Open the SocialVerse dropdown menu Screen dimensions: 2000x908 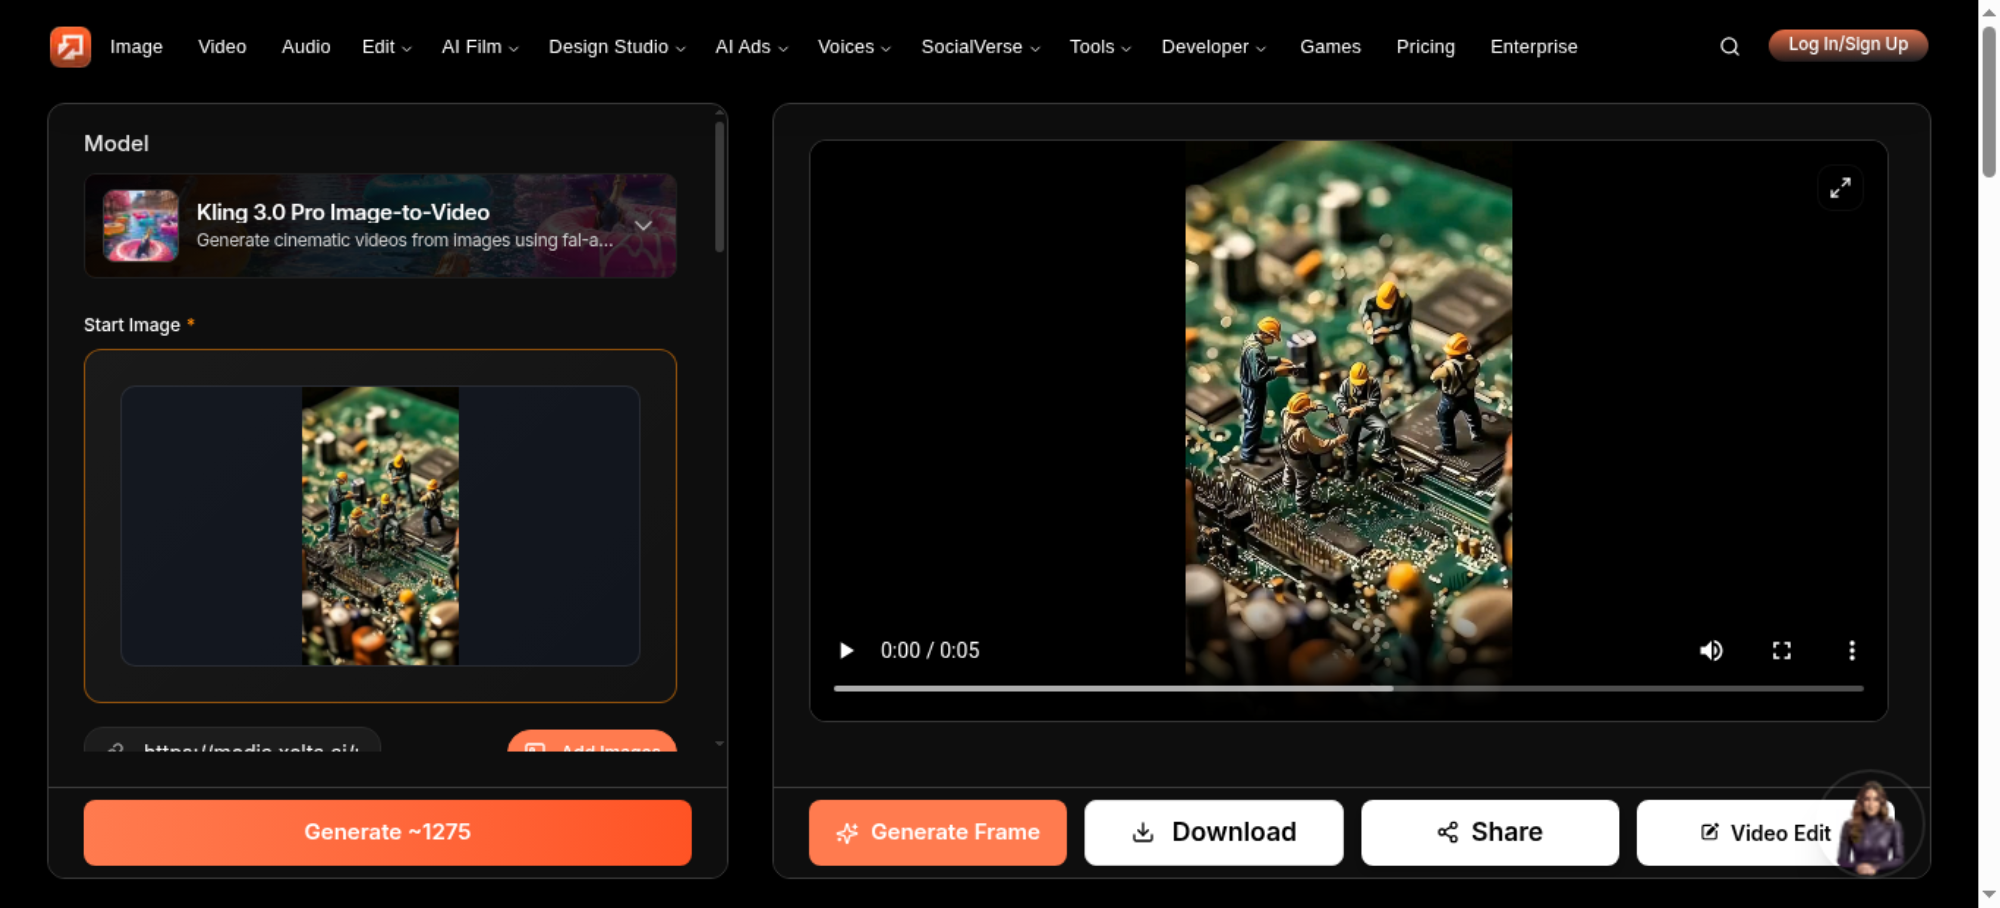(981, 47)
